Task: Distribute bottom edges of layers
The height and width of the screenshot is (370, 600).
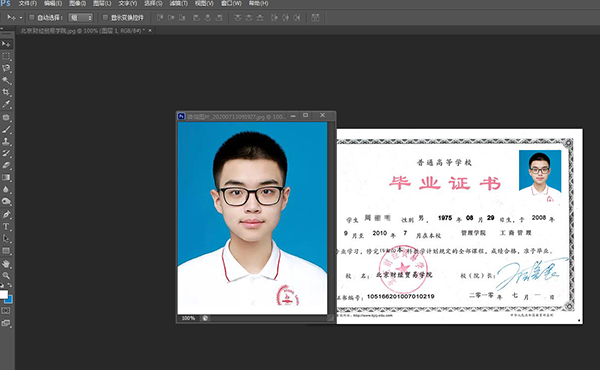Action: [x=260, y=18]
